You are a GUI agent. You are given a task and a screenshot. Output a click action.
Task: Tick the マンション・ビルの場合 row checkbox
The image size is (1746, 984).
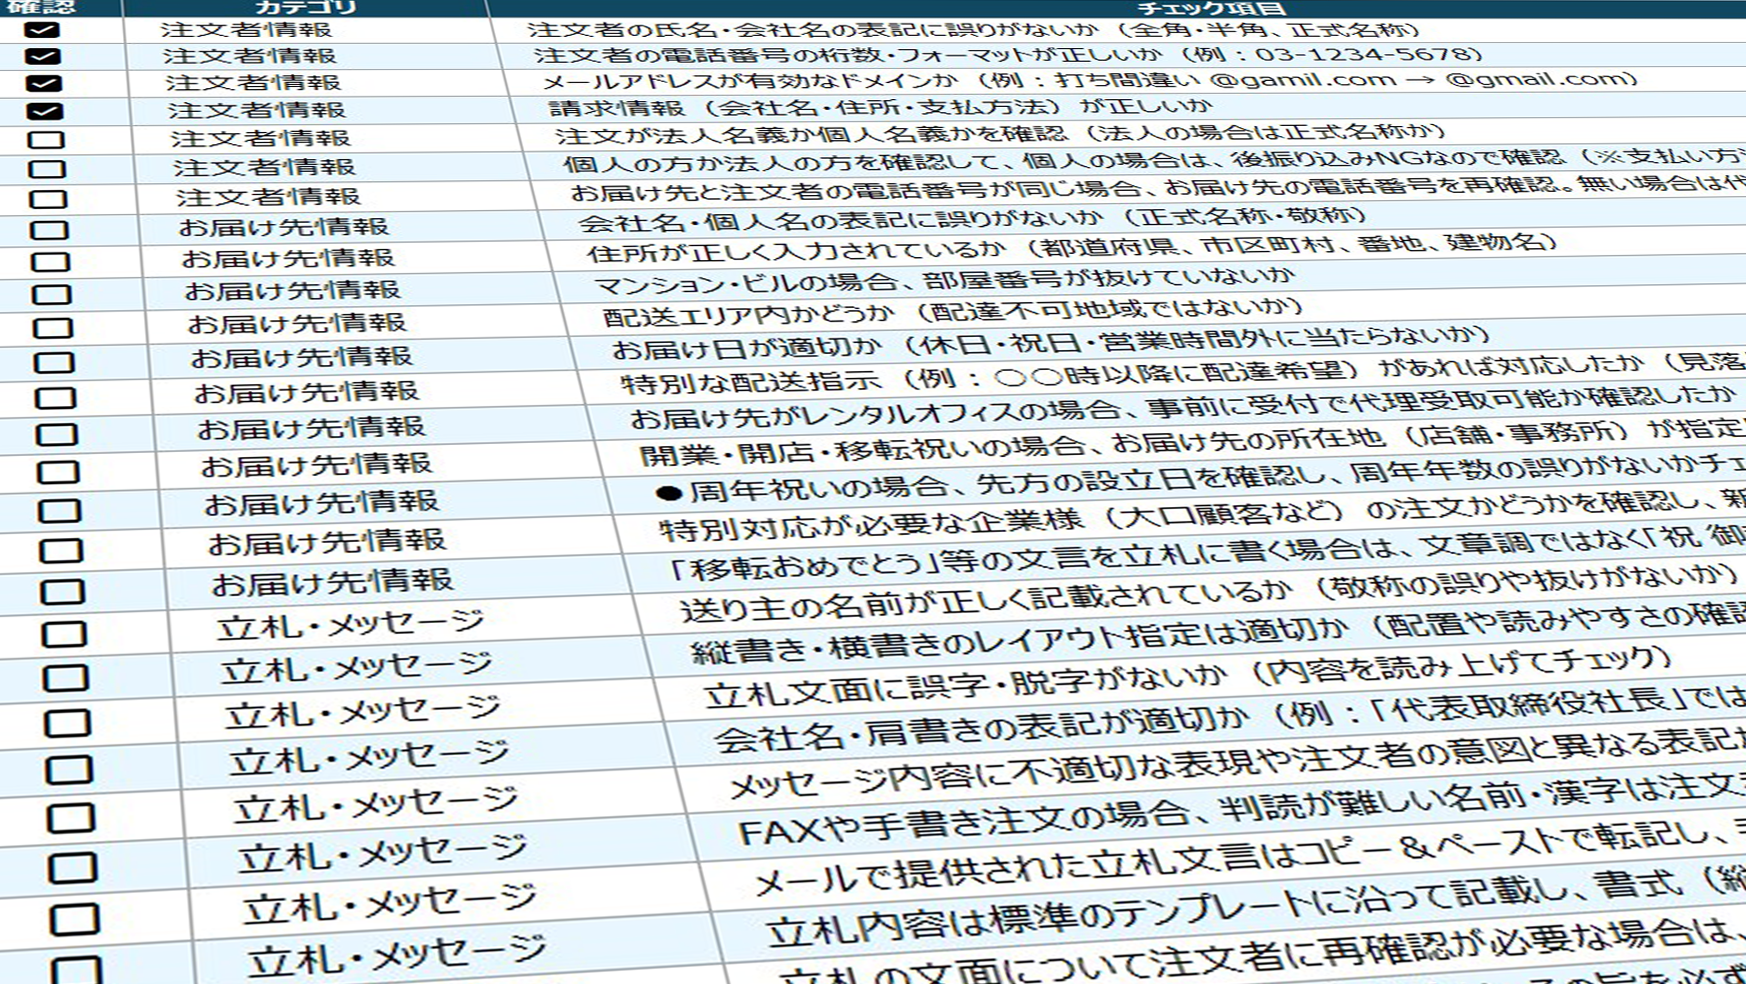pyautogui.click(x=52, y=294)
